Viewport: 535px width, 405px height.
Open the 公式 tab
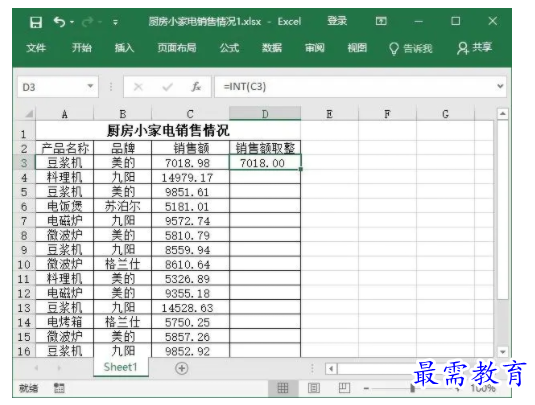tap(229, 48)
